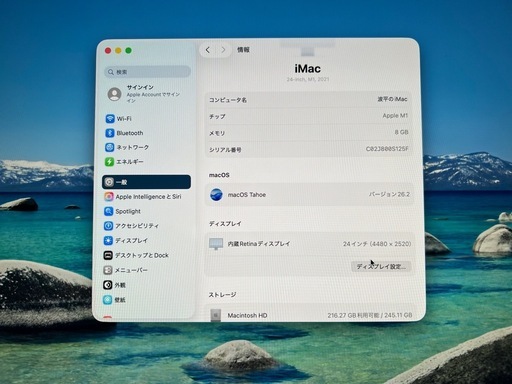The width and height of the screenshot is (512, 384).
Task: Click the macOS Tahoe logo icon
Action: coord(216,194)
